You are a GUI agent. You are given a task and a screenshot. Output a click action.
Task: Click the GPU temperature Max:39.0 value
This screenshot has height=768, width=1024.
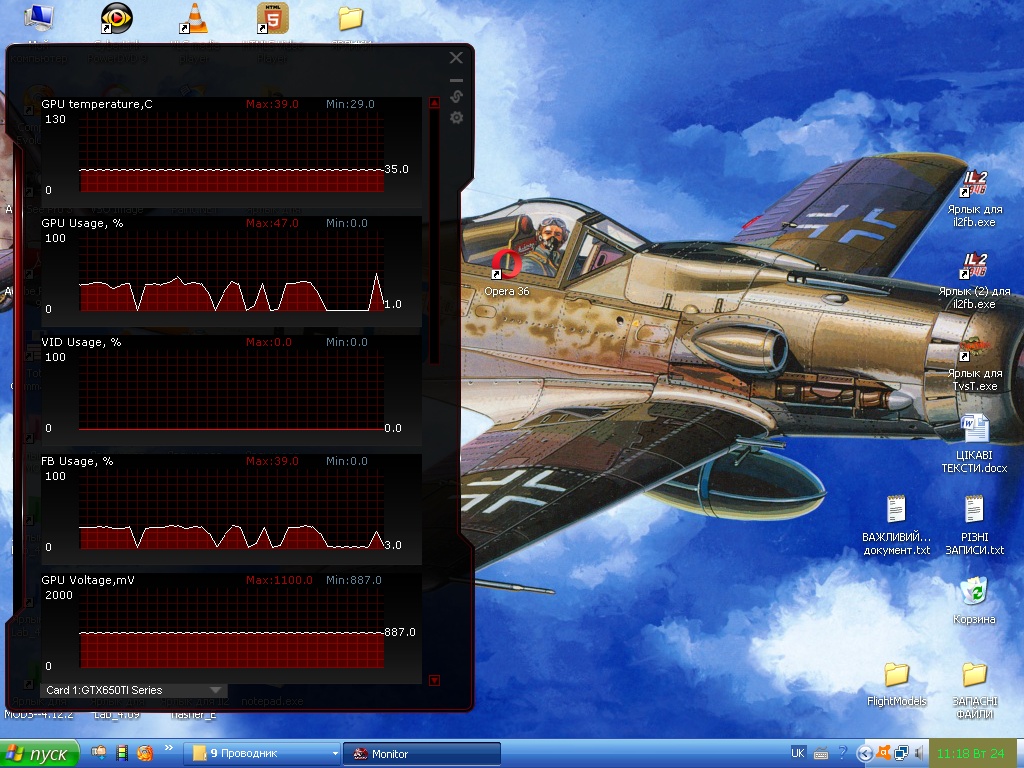point(272,104)
